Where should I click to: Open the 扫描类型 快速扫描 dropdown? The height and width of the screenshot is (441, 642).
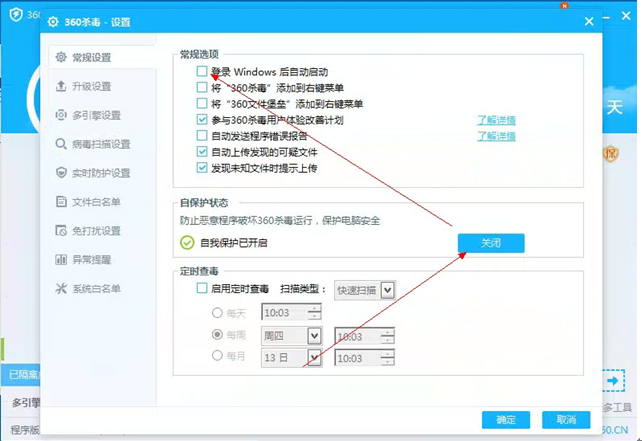point(388,289)
